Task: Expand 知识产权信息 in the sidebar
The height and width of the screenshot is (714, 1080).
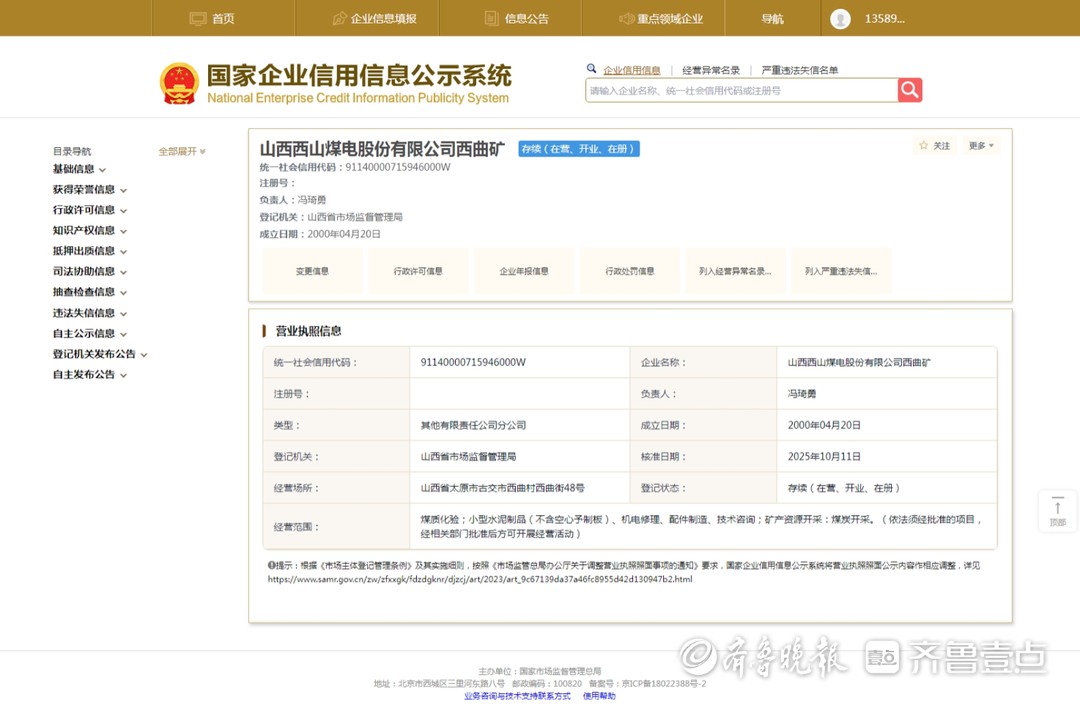Action: [x=90, y=231]
